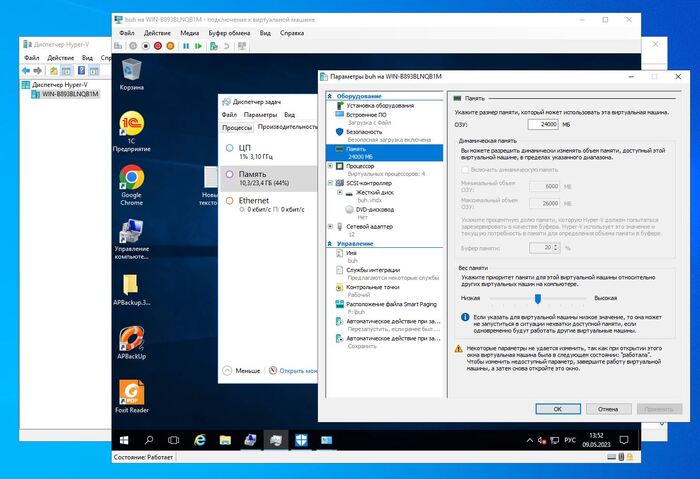Image resolution: width=700 pixels, height=479 pixels.
Task: Open File Explorer from the guest taskbar
Action: (225, 440)
